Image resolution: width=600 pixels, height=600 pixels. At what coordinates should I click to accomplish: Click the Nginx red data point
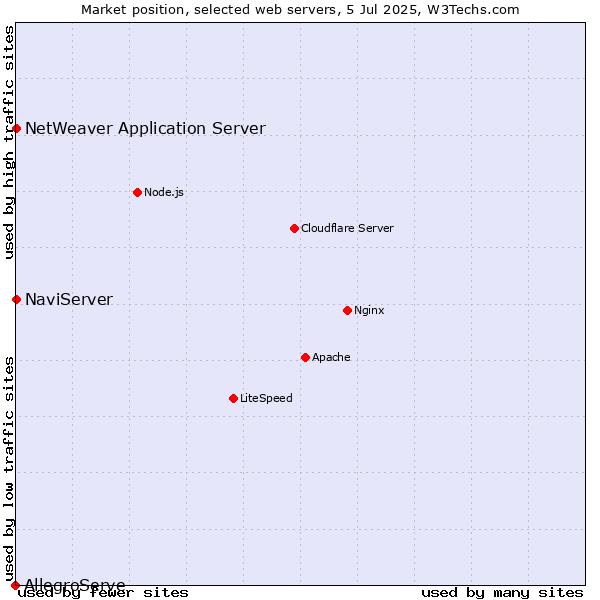coord(347,310)
